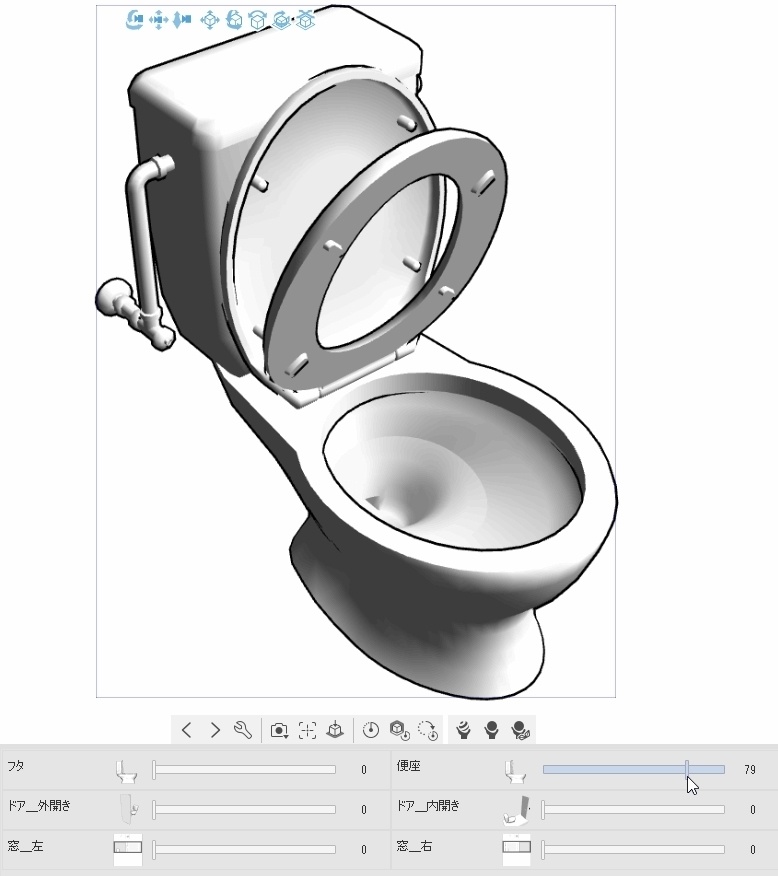Click the register layout hand-with-tag icon

point(521,730)
